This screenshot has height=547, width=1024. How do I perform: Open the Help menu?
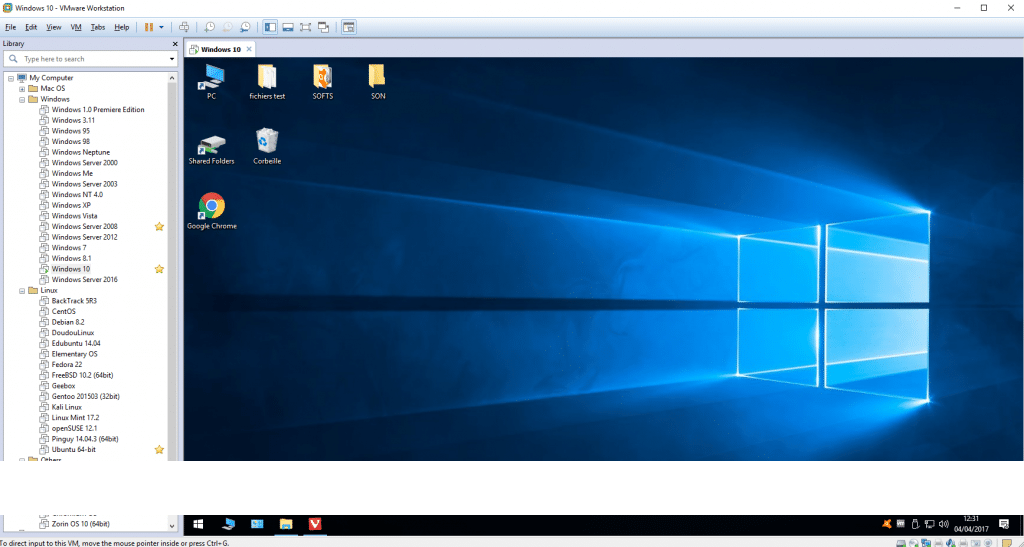[x=121, y=27]
